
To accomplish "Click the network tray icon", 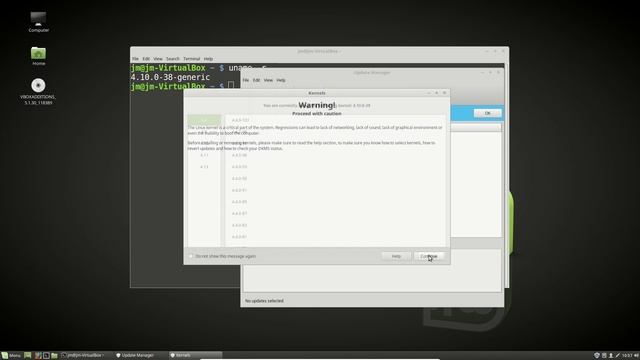I will tap(617, 356).
